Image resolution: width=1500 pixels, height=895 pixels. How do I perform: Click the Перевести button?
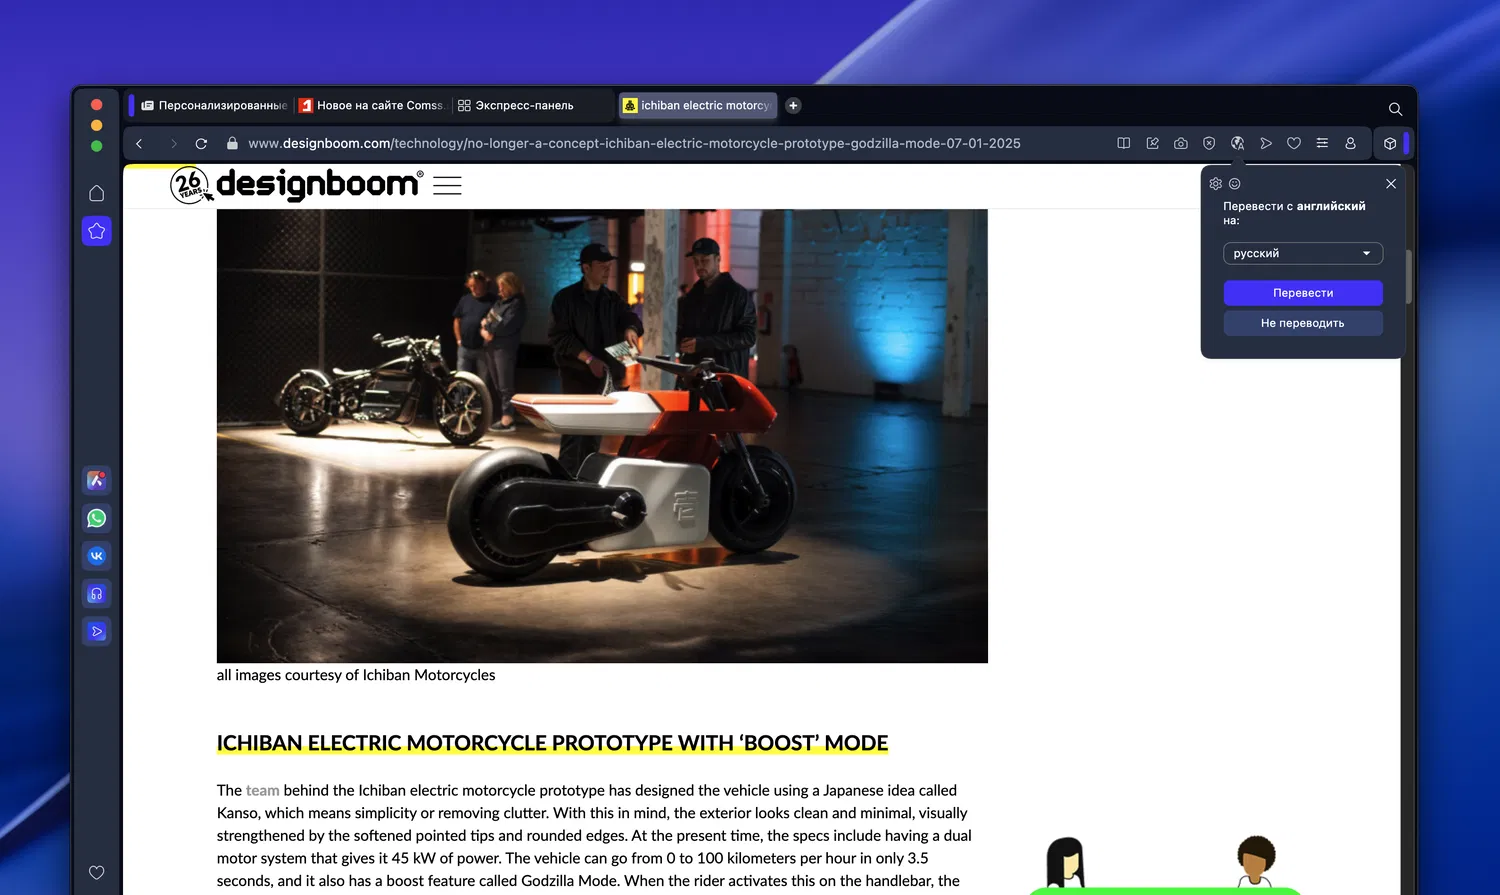(1303, 293)
